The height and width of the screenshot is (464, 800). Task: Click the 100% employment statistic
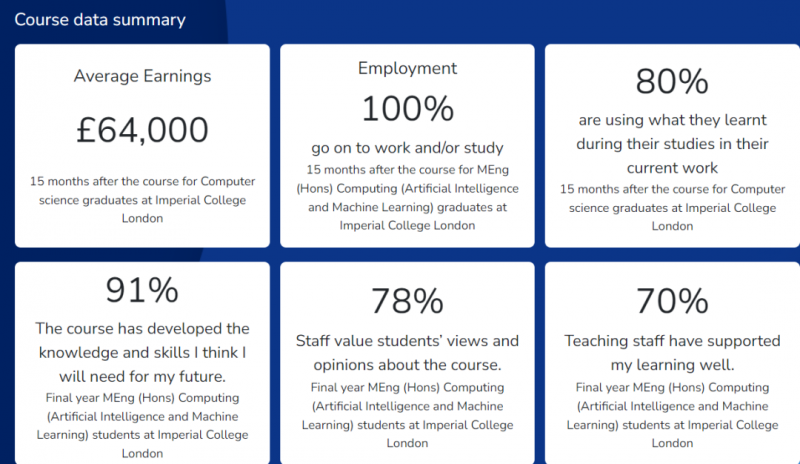pos(407,108)
